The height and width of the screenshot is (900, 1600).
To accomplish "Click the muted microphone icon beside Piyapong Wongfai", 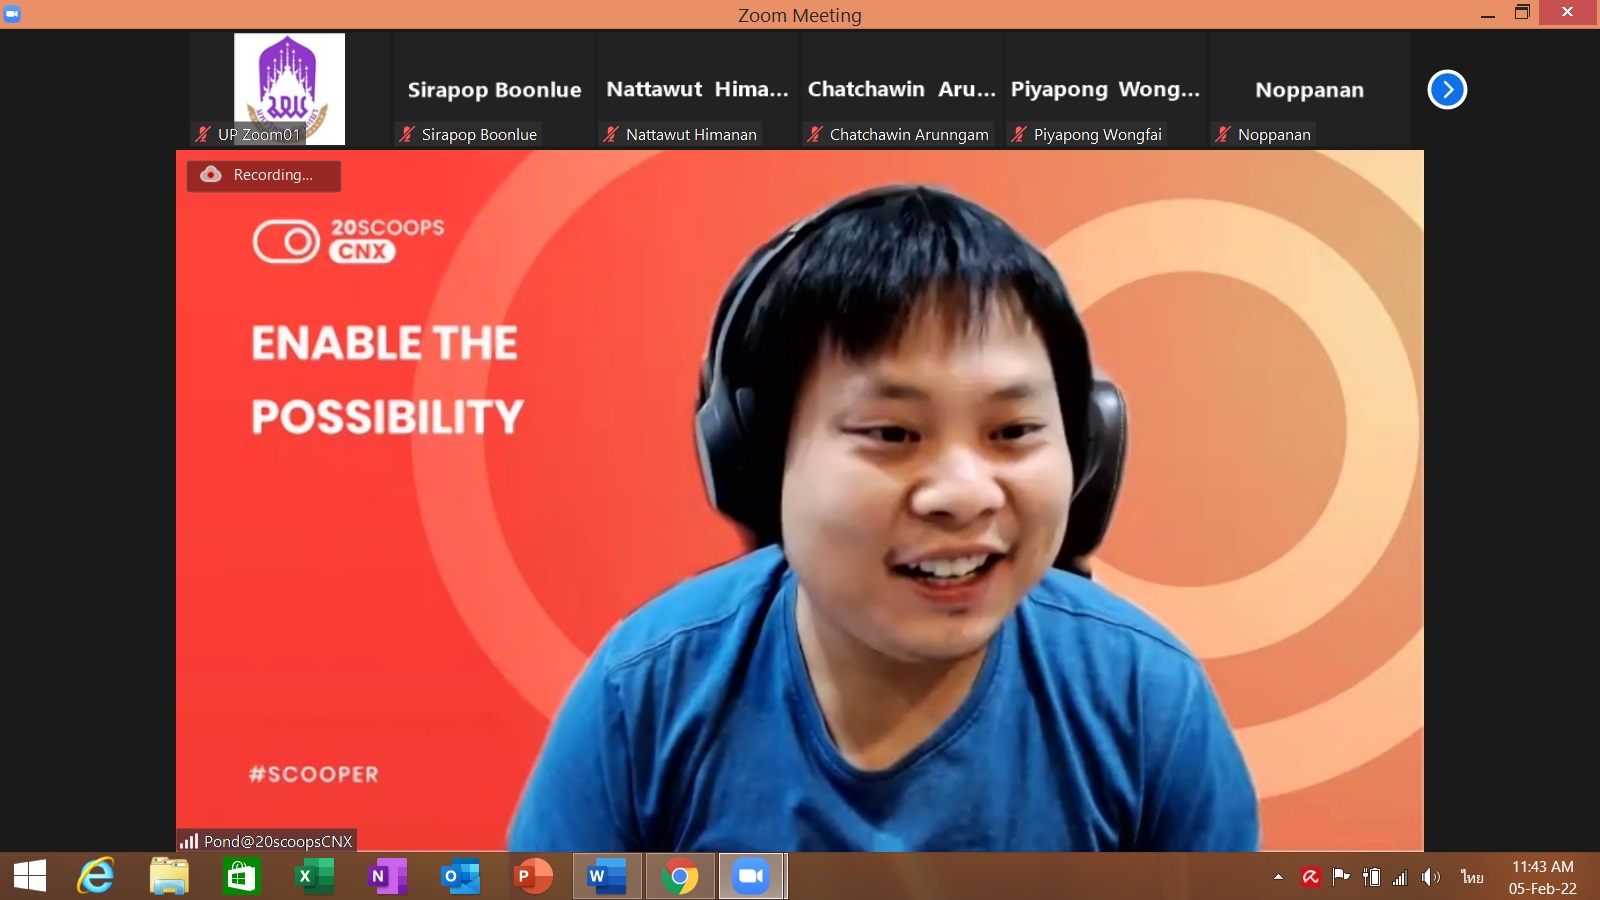I will pos(1019,134).
